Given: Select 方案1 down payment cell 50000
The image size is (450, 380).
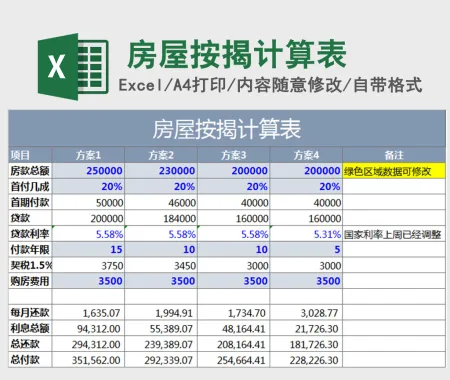Looking at the screenshot, I should 88,202.
